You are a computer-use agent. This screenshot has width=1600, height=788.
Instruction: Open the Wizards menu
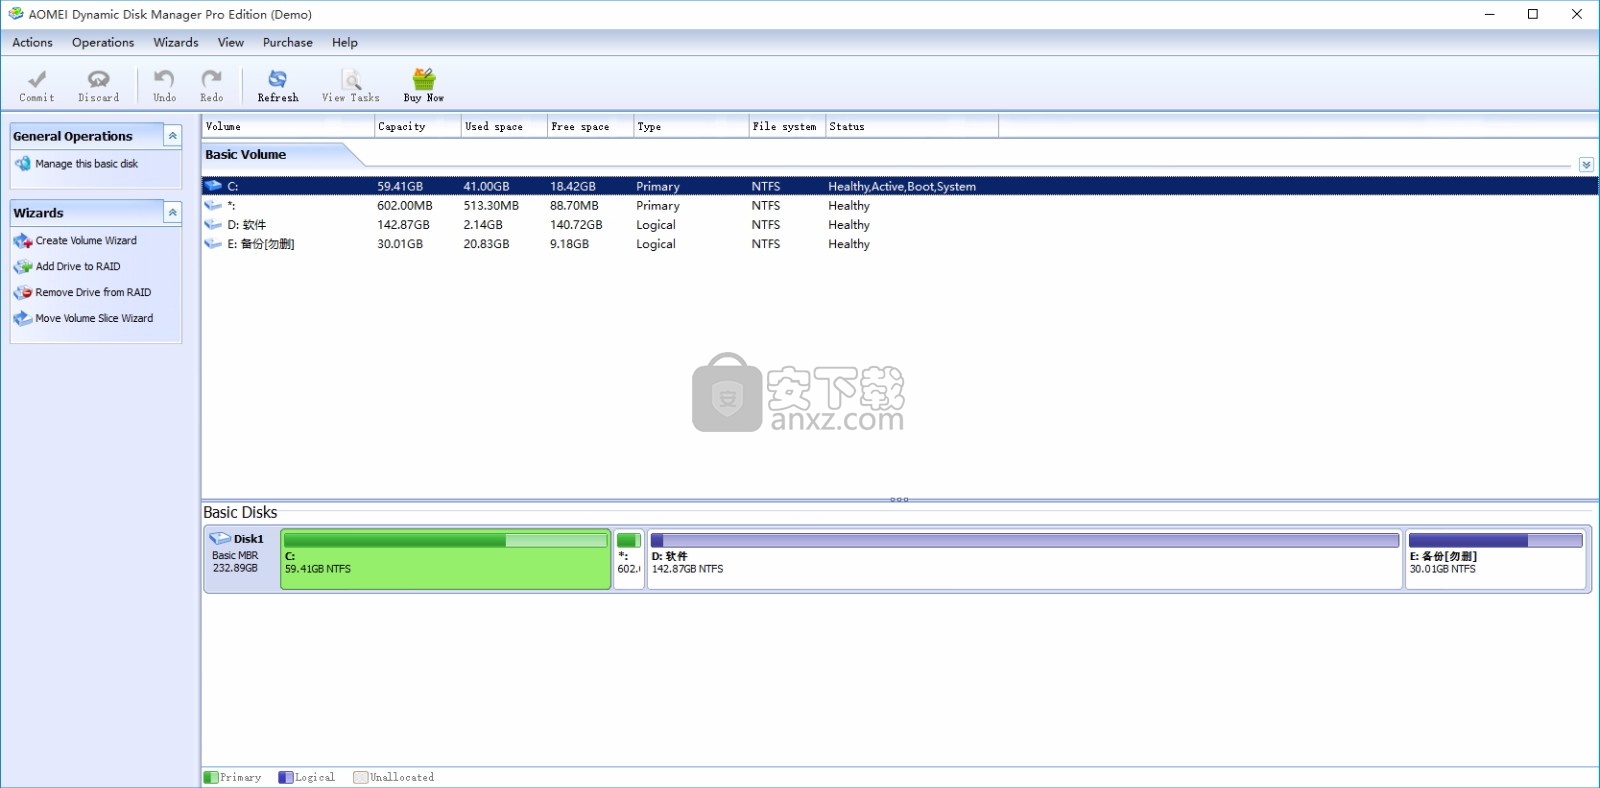click(x=176, y=43)
